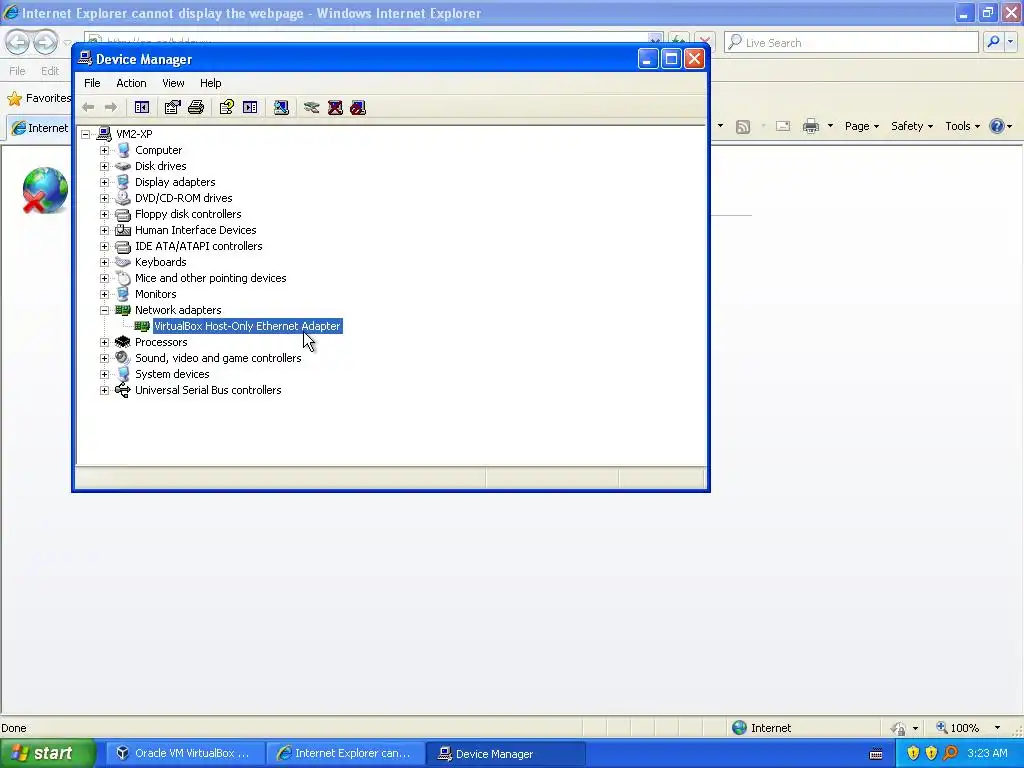
Task: Click the Internet Explorer Help question mark icon
Action: (x=997, y=126)
